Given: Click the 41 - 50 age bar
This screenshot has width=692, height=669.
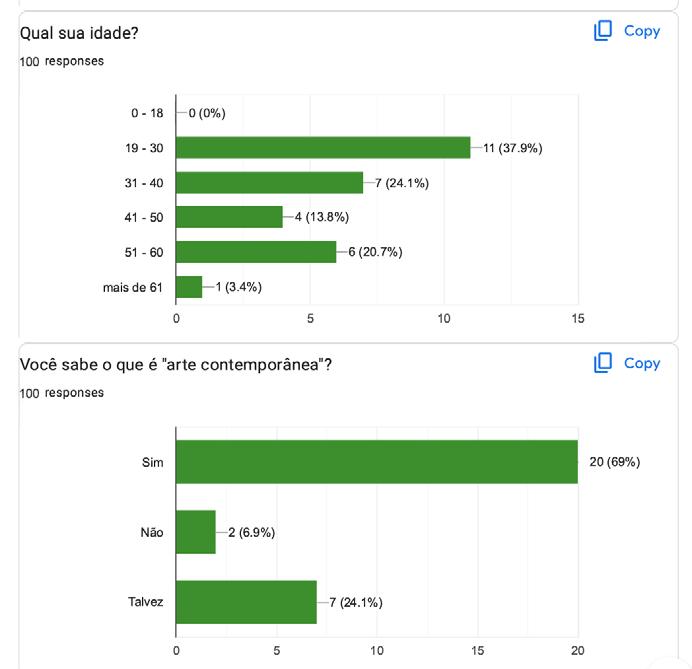Looking at the screenshot, I should click(x=229, y=217).
